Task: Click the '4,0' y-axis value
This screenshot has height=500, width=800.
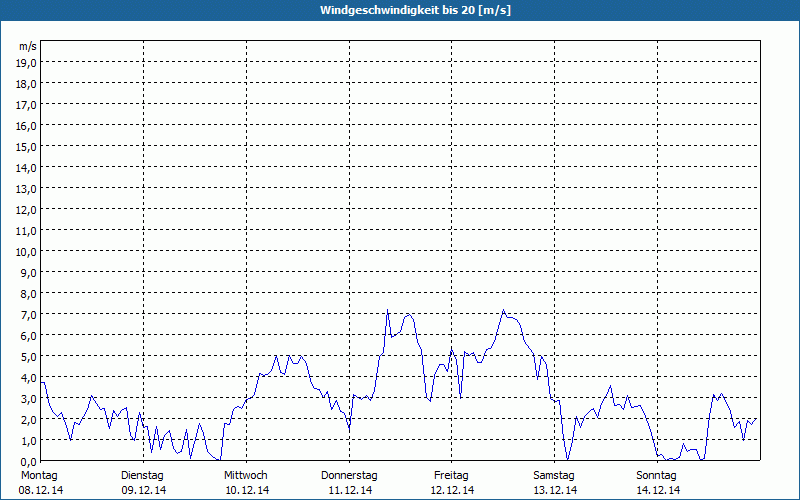Action: coord(30,378)
